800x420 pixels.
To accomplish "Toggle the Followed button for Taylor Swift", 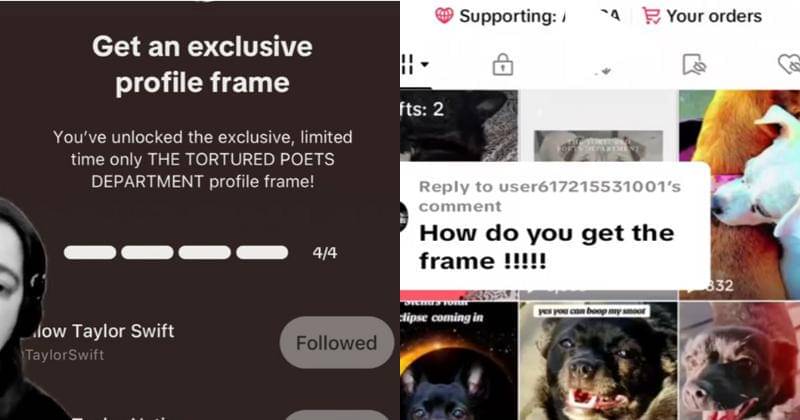I will [337, 342].
